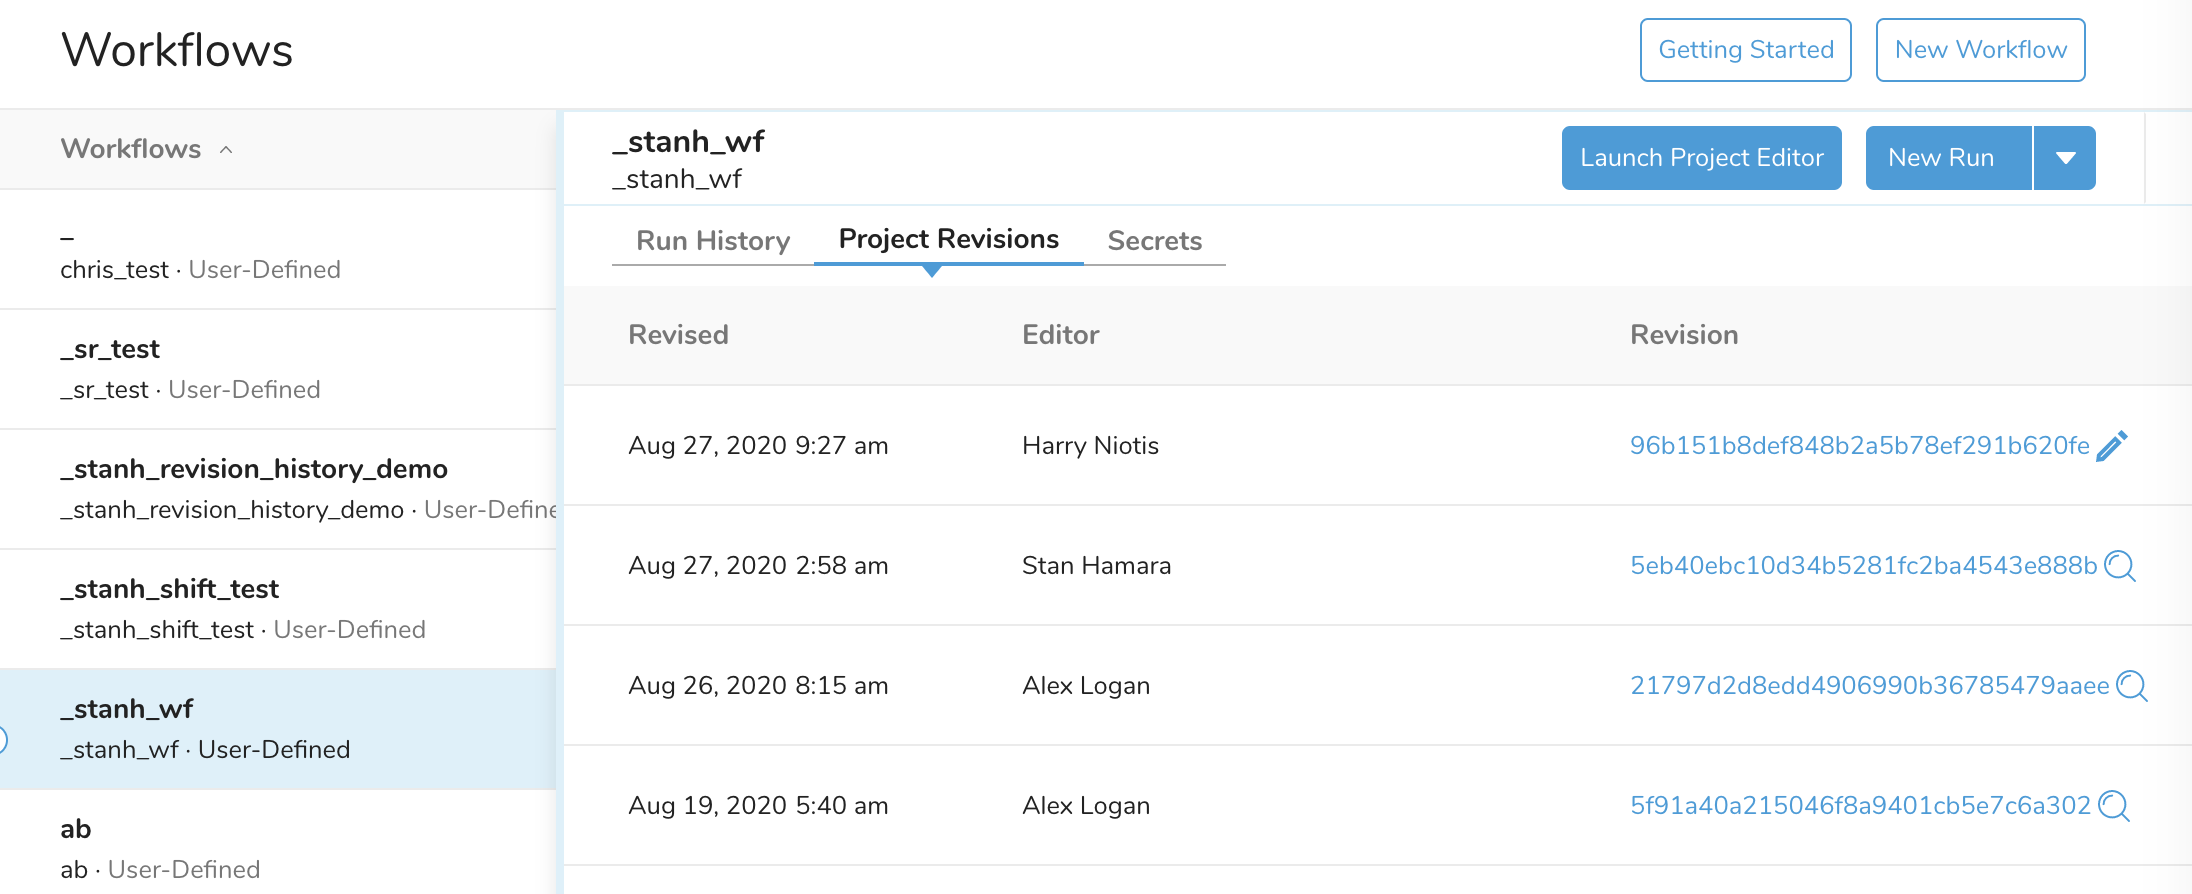The width and height of the screenshot is (2192, 894).
Task: Select the Project Revisions tab
Action: pos(948,239)
